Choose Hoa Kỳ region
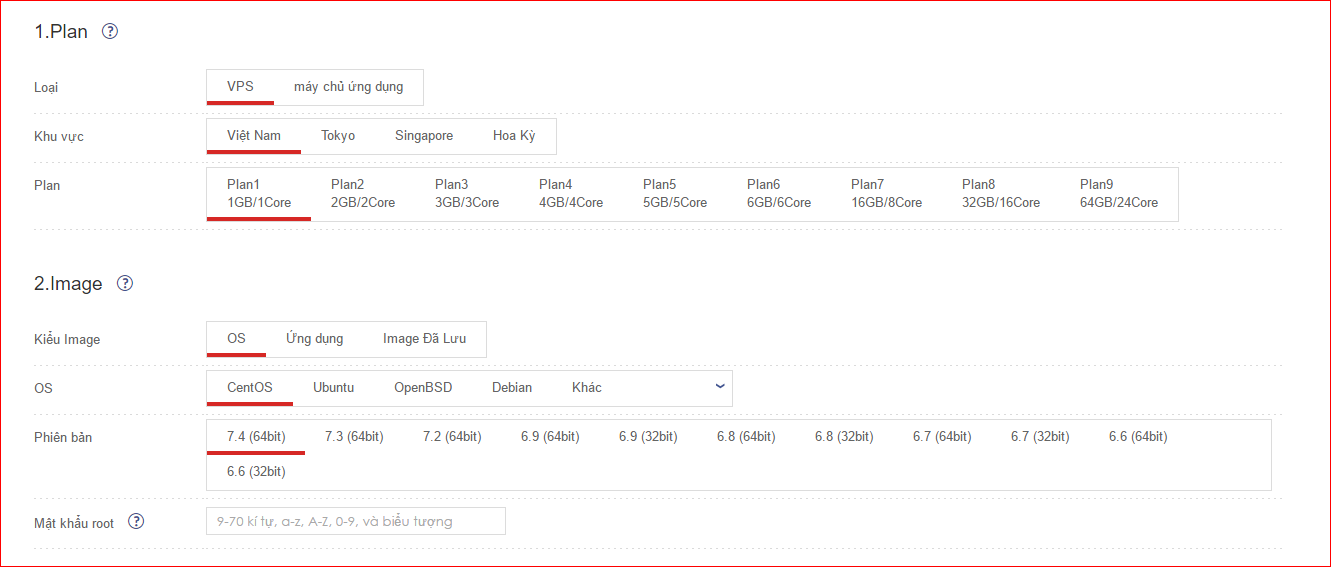 [514, 136]
